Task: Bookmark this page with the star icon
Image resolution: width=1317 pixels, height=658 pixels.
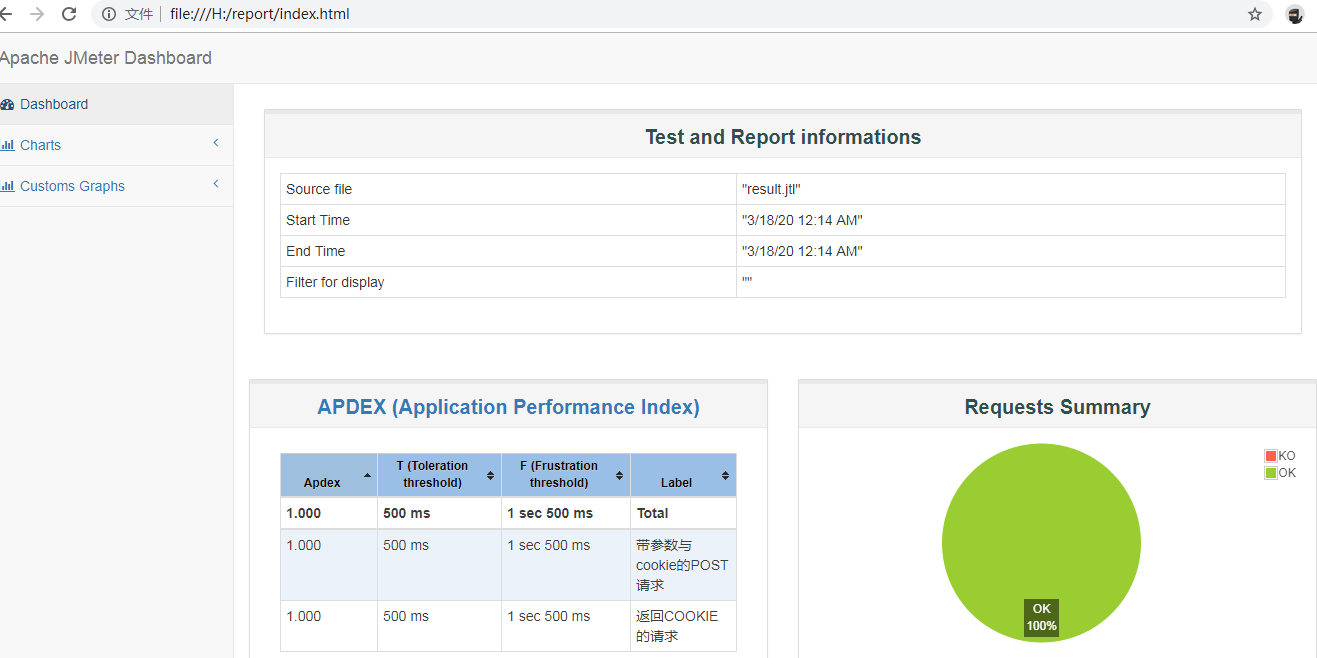Action: (x=1255, y=14)
